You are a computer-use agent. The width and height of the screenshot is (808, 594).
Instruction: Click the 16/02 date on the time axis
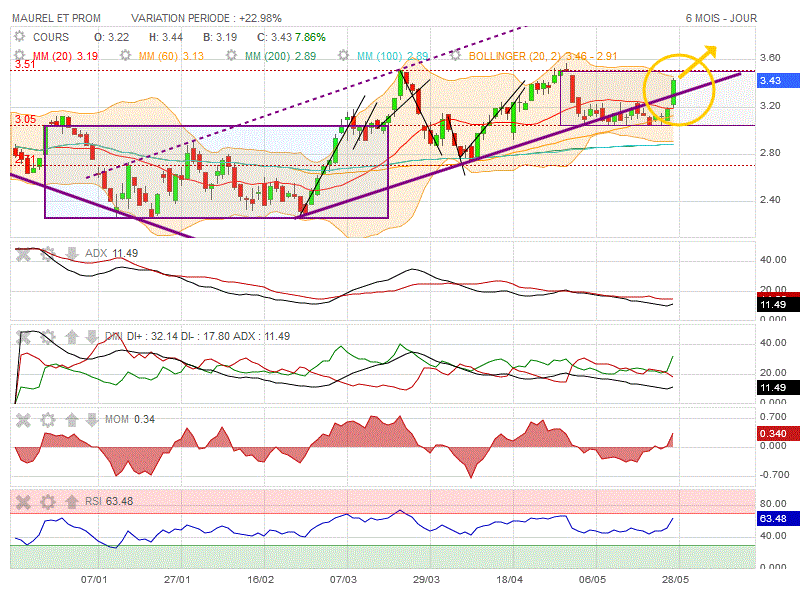coord(260,580)
